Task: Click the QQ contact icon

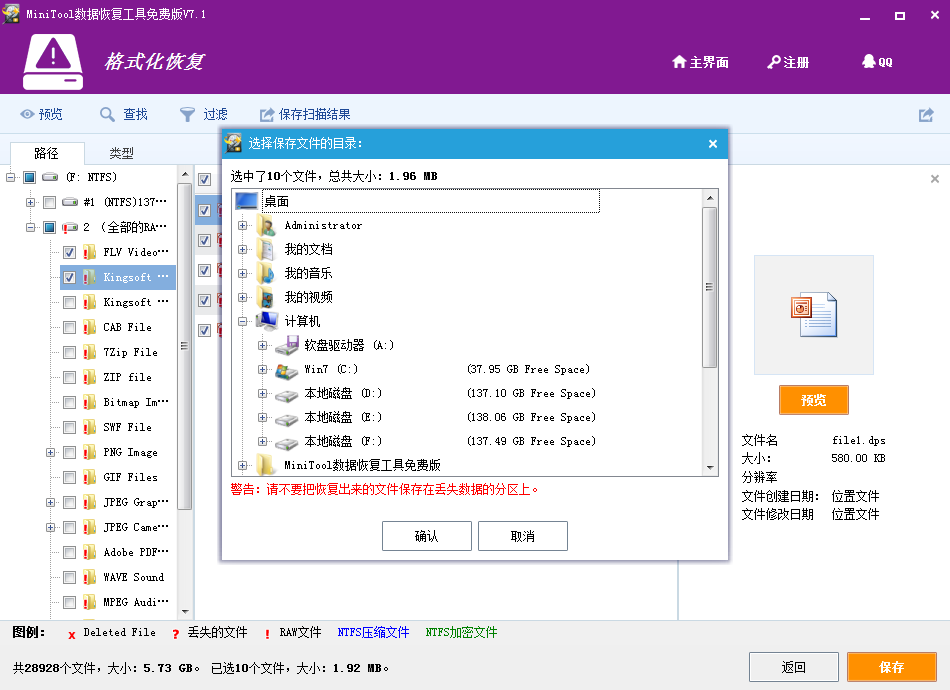Action: (868, 62)
